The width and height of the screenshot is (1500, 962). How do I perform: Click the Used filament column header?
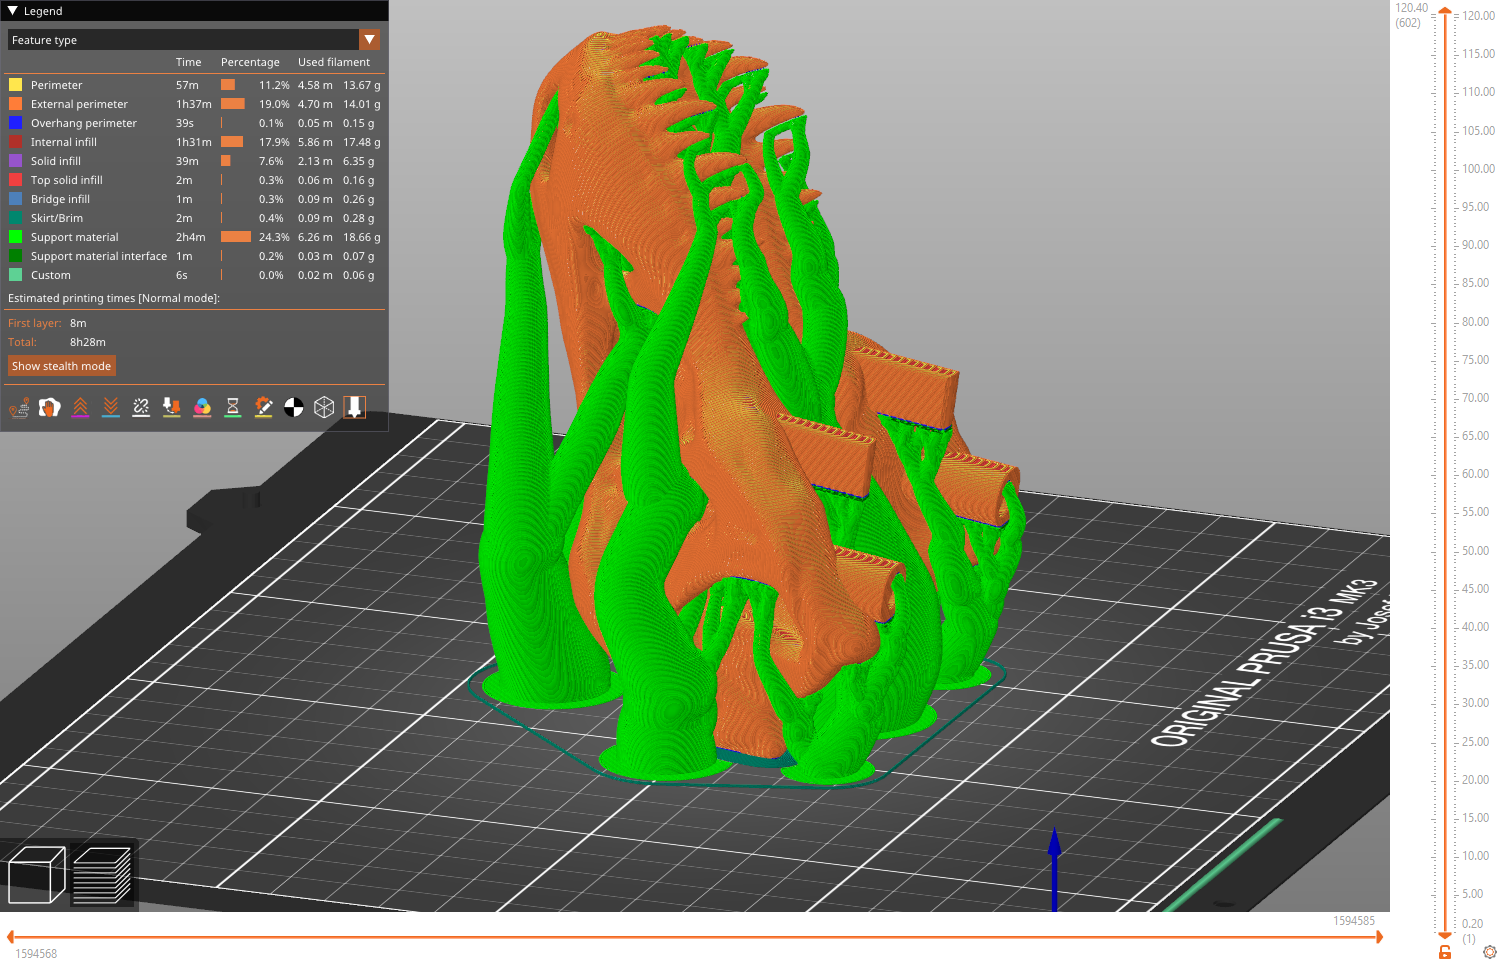click(334, 62)
